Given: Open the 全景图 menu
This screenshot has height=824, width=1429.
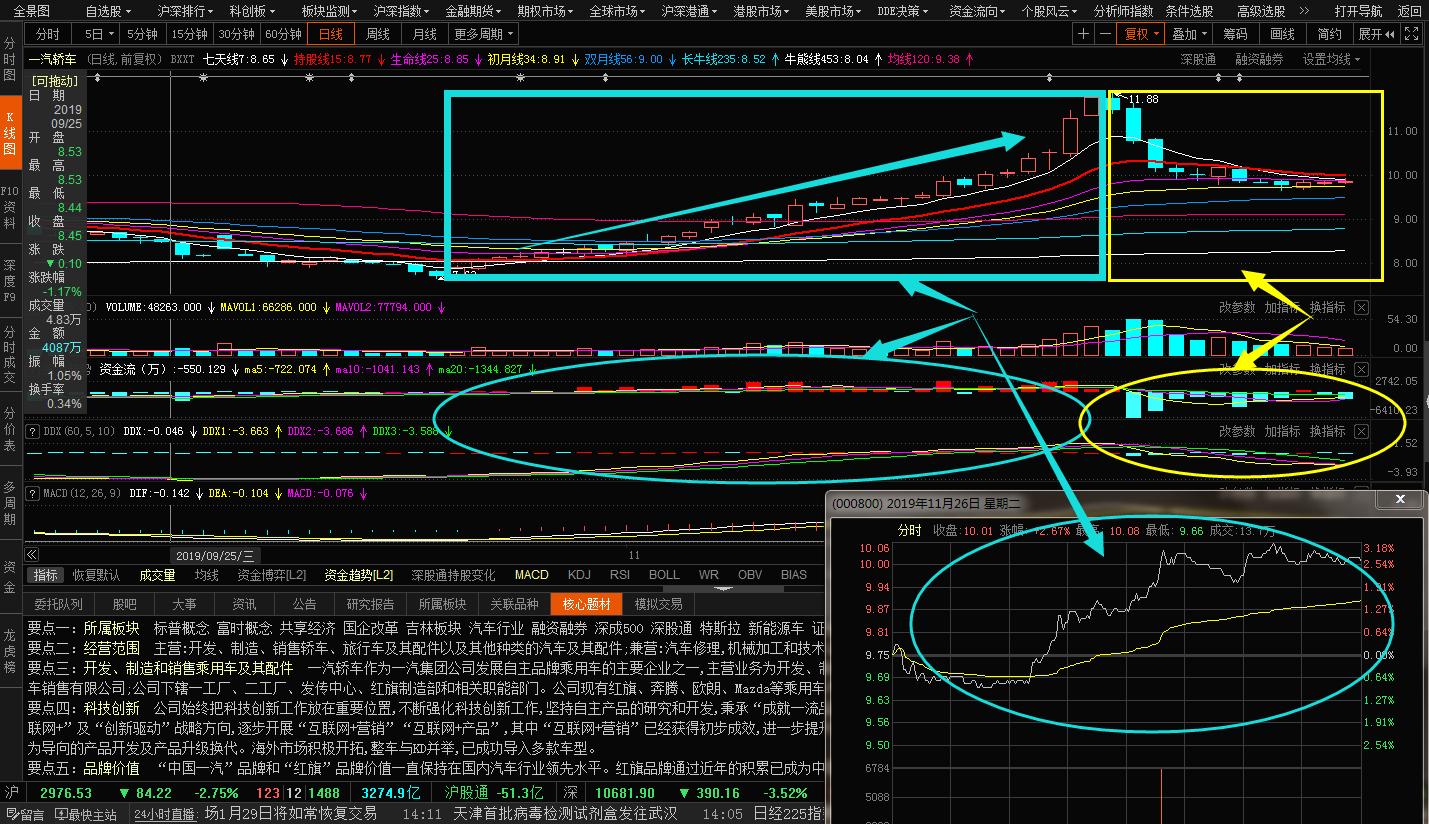Looking at the screenshot, I should 31,11.
